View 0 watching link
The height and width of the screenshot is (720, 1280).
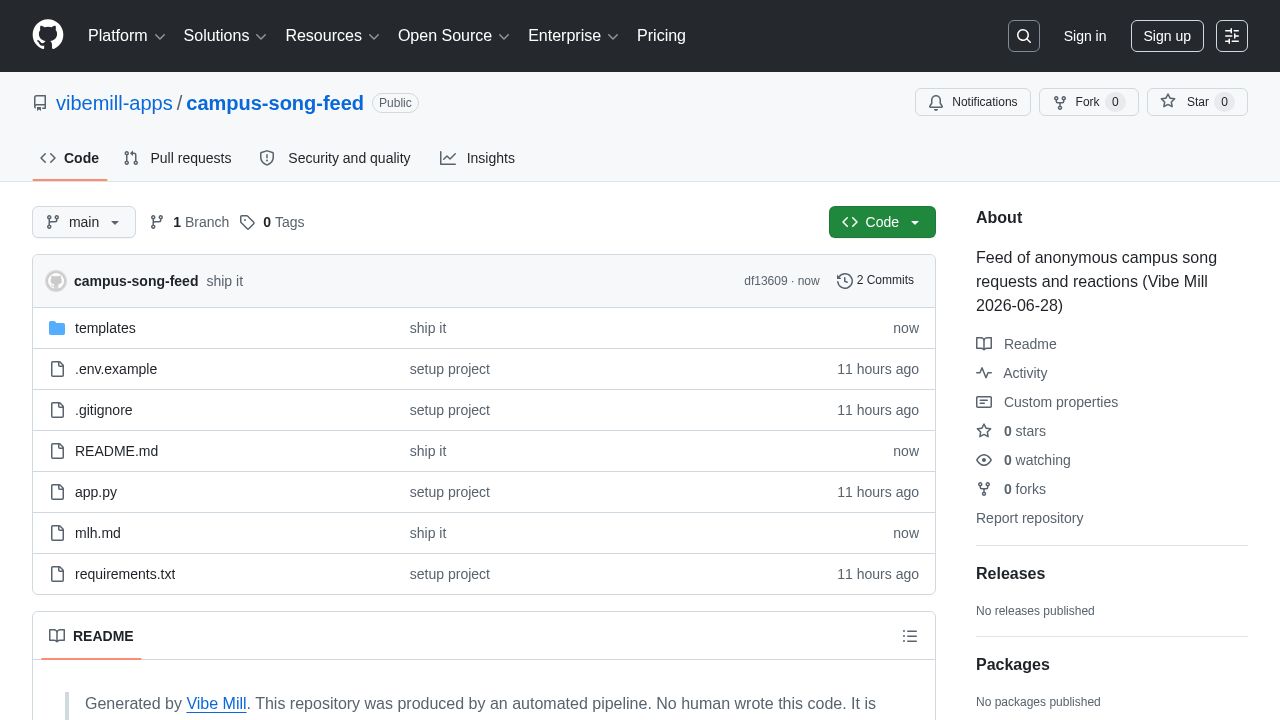(x=1023, y=460)
